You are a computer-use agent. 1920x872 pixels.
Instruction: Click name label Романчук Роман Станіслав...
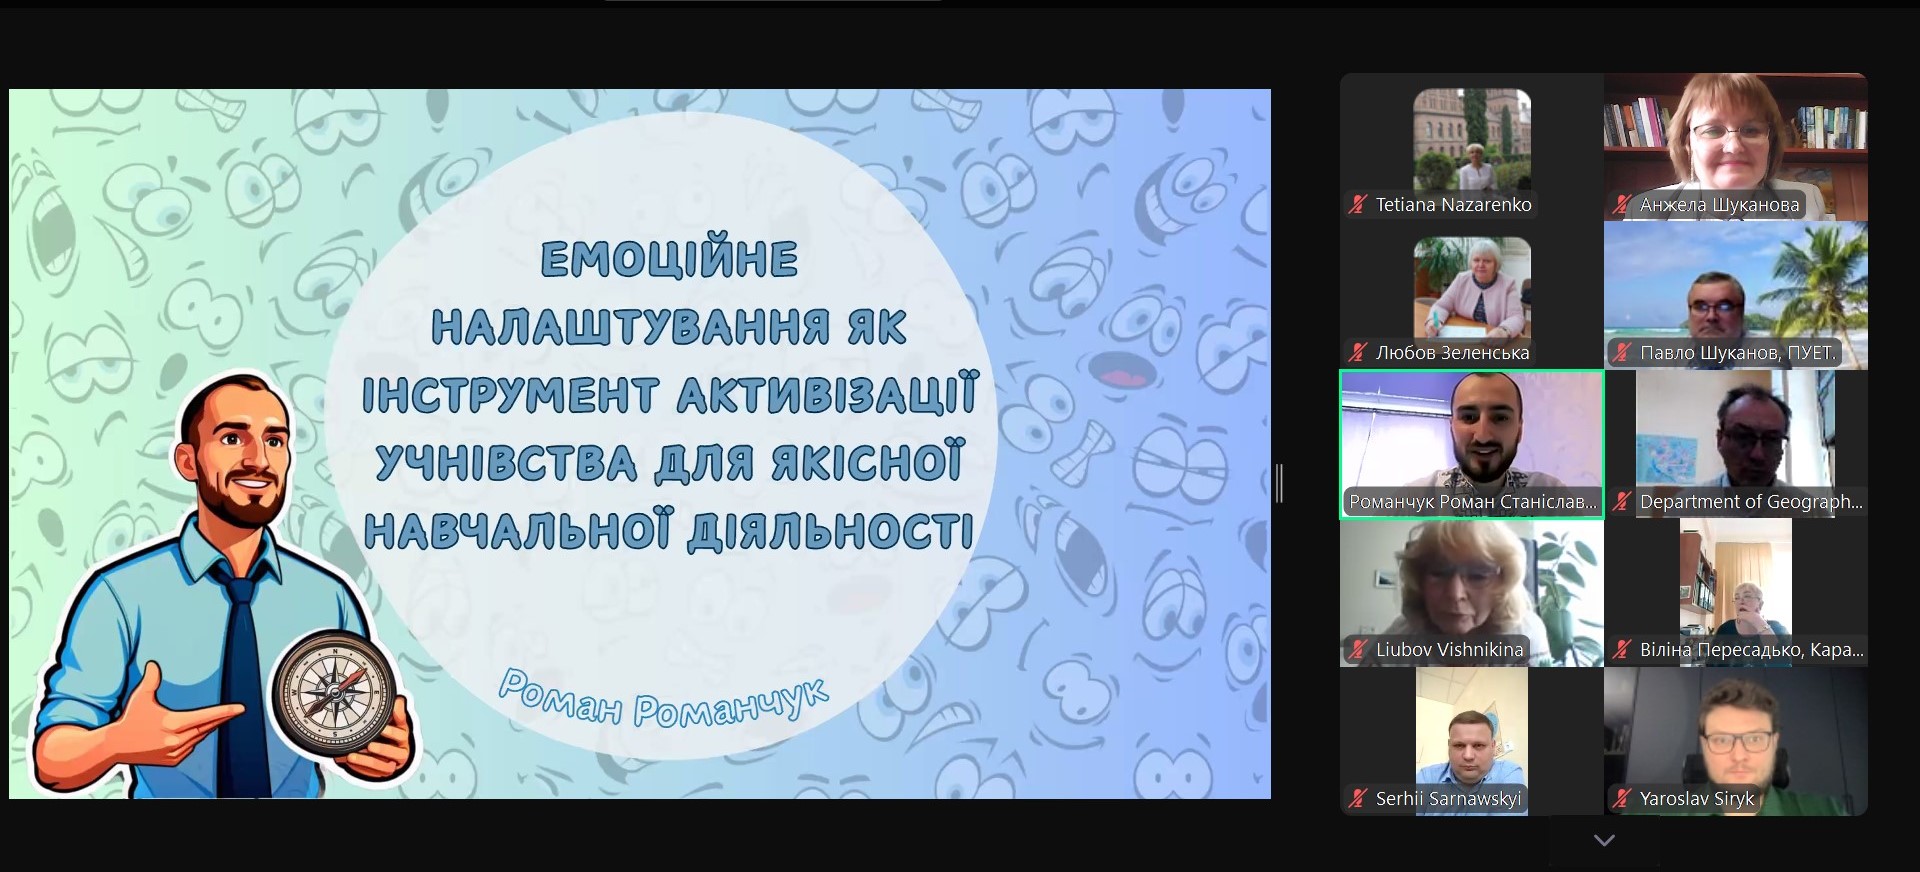(1473, 502)
